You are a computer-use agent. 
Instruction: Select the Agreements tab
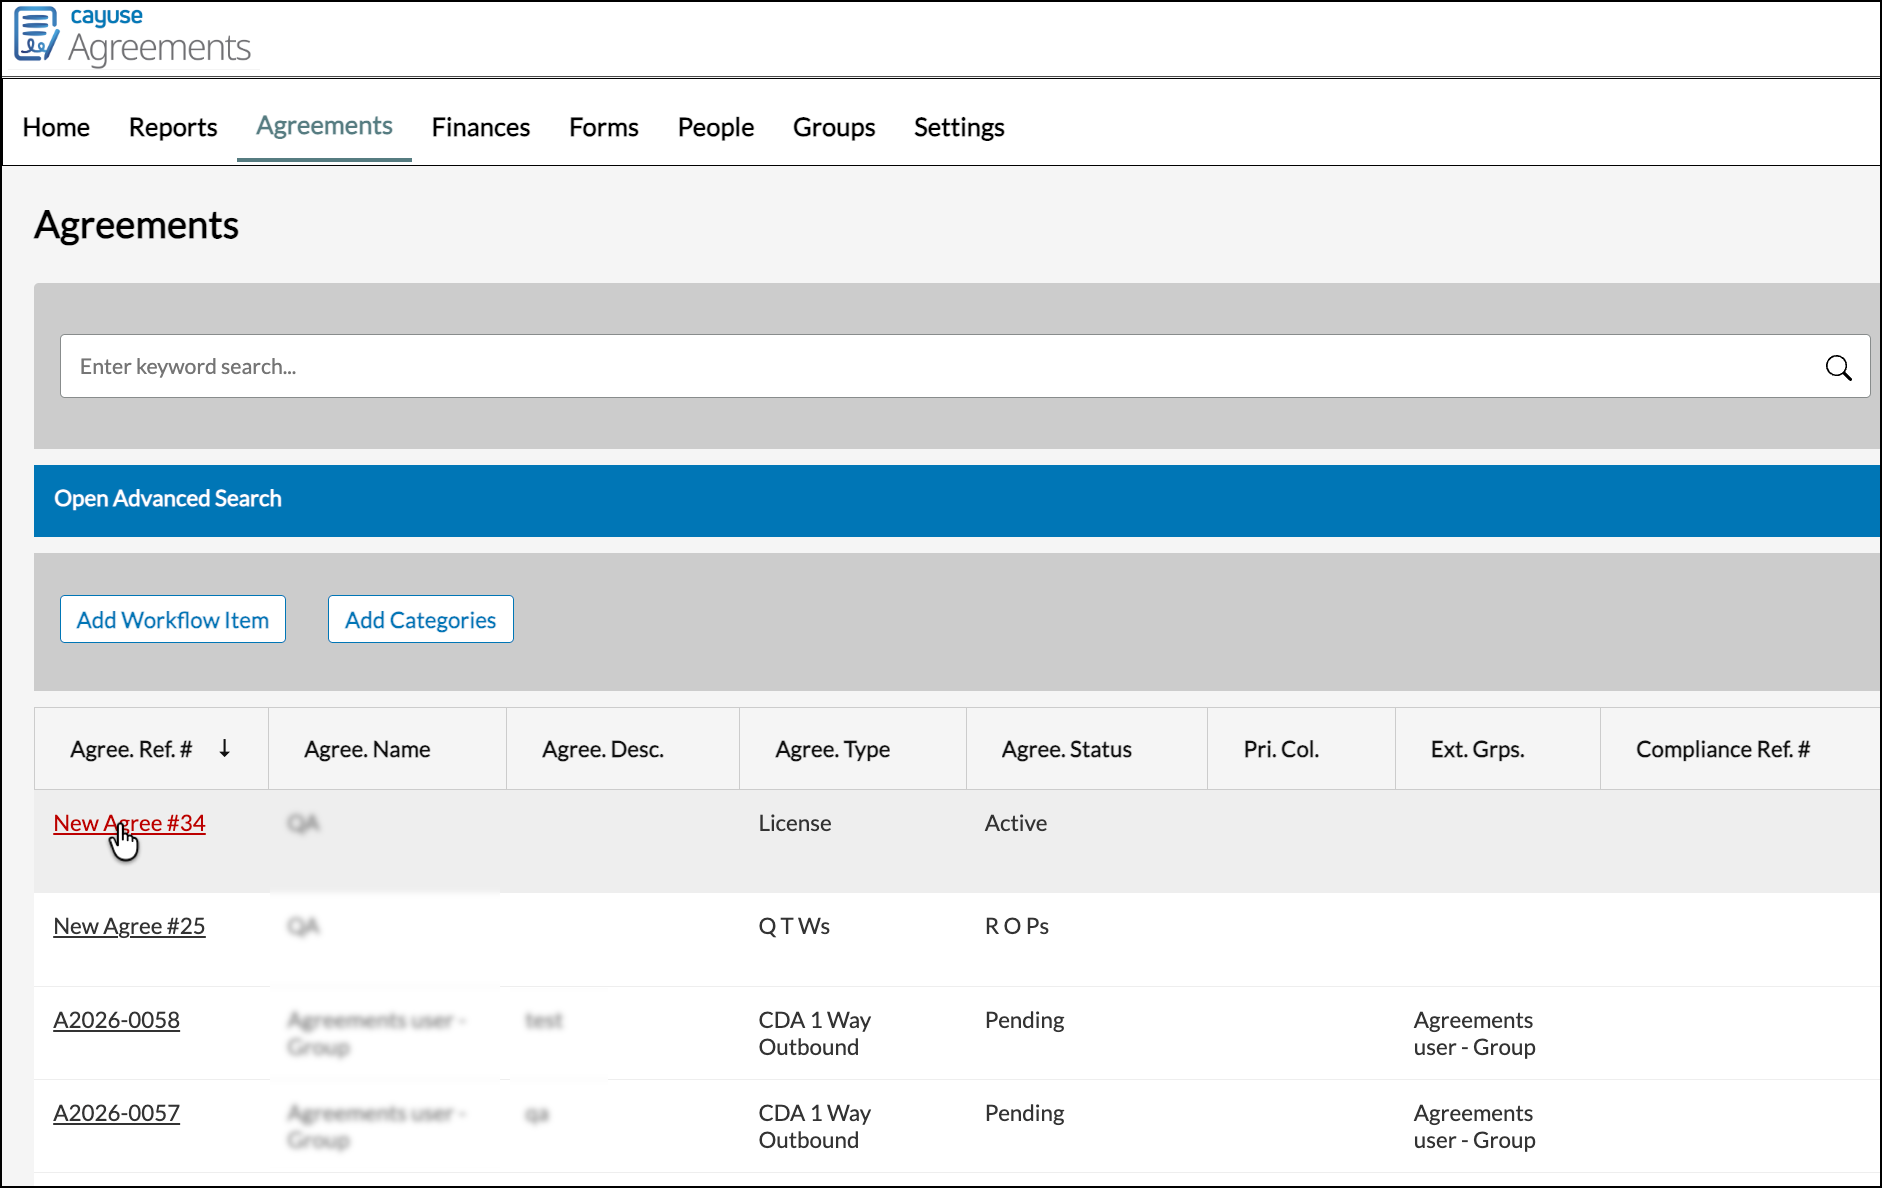[324, 126]
